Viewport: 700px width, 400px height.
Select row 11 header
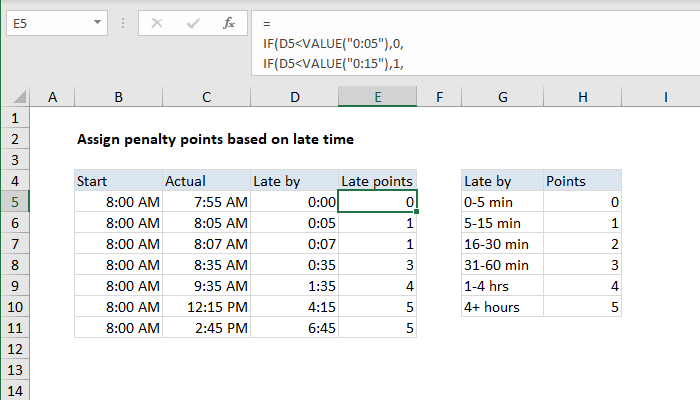pos(15,328)
